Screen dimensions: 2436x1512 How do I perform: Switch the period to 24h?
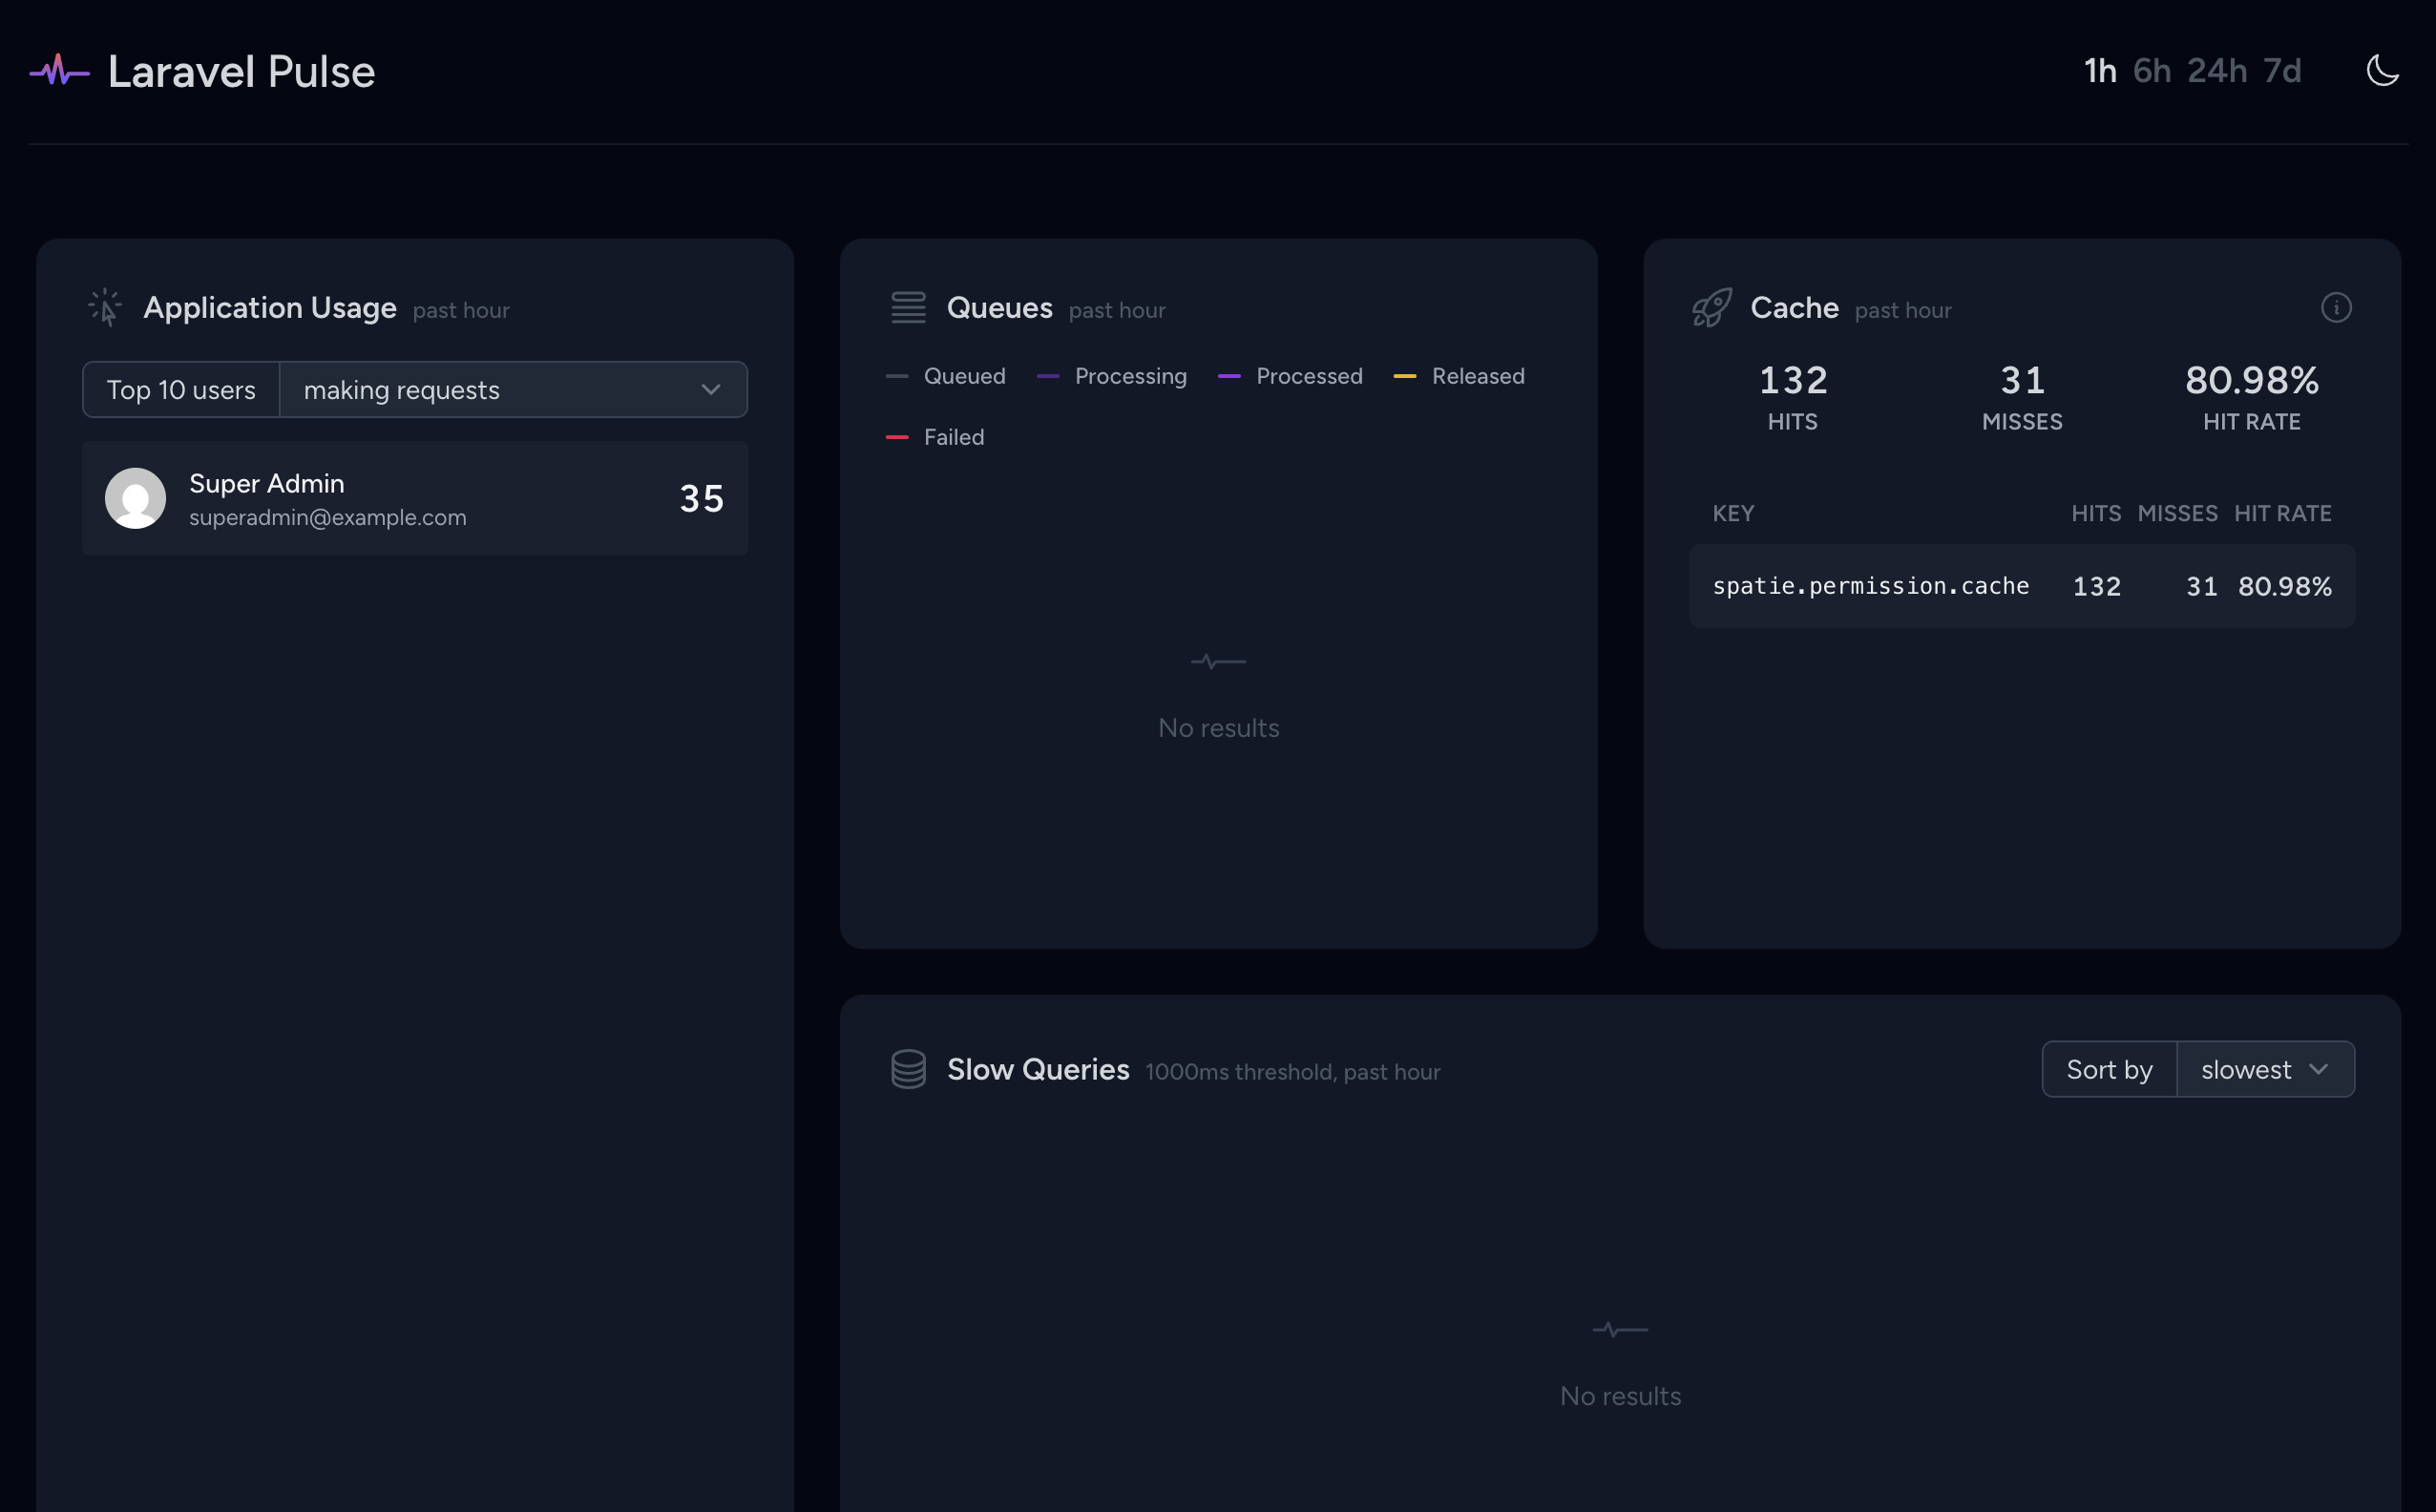point(2217,71)
